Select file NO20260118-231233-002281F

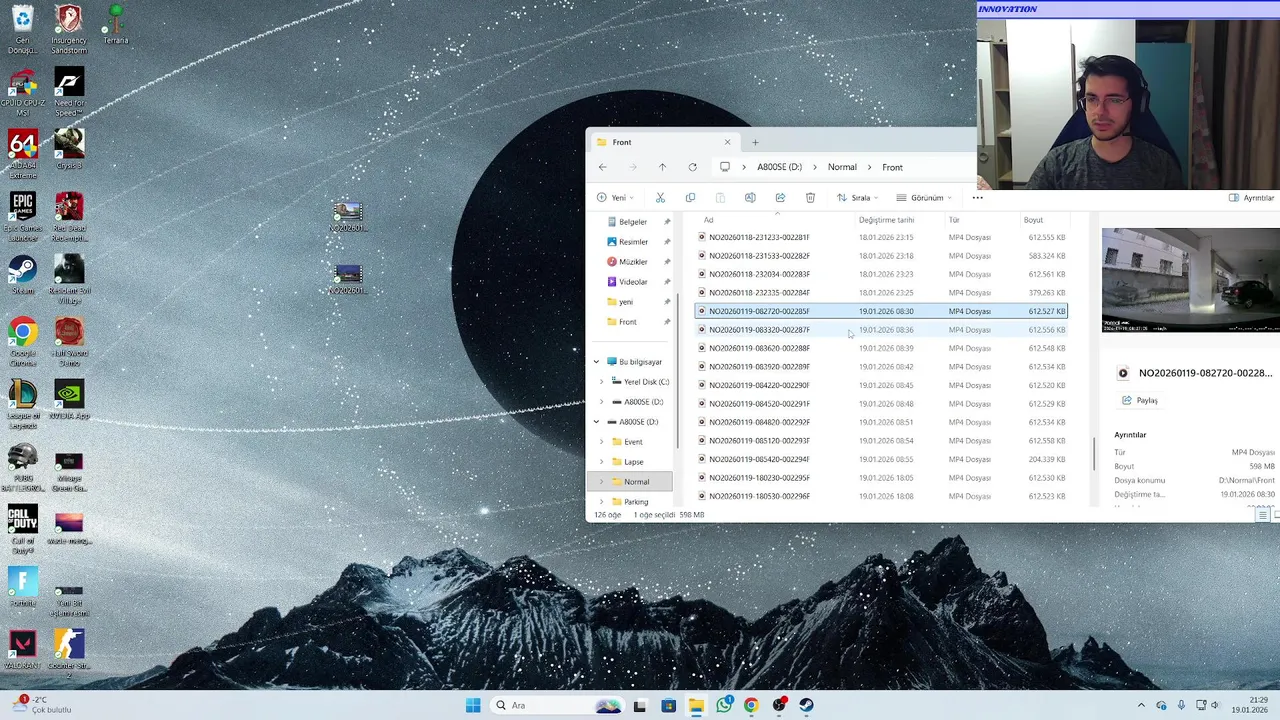pyautogui.click(x=881, y=237)
